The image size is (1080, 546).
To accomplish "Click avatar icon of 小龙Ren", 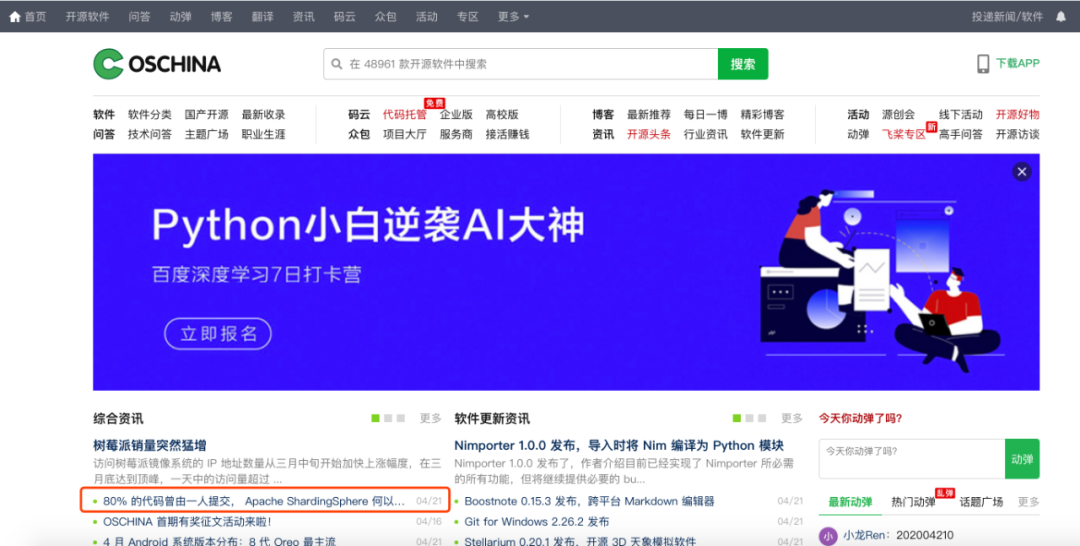I will click(x=828, y=535).
